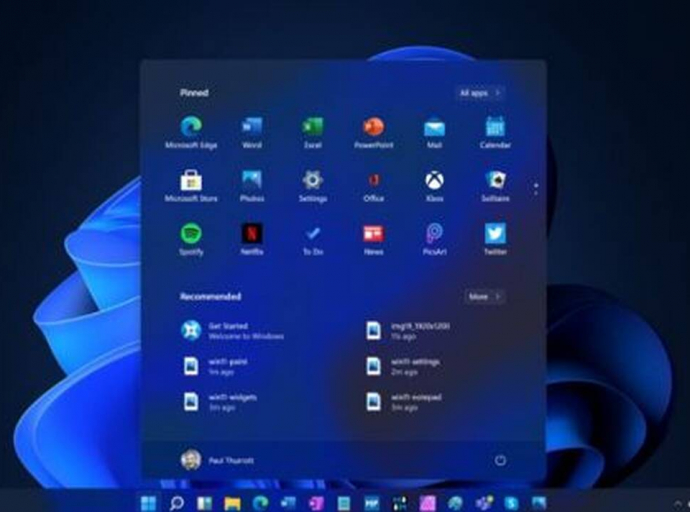The height and width of the screenshot is (512, 690).
Task: Launch PowerPoint from Start menu
Action: (x=374, y=132)
